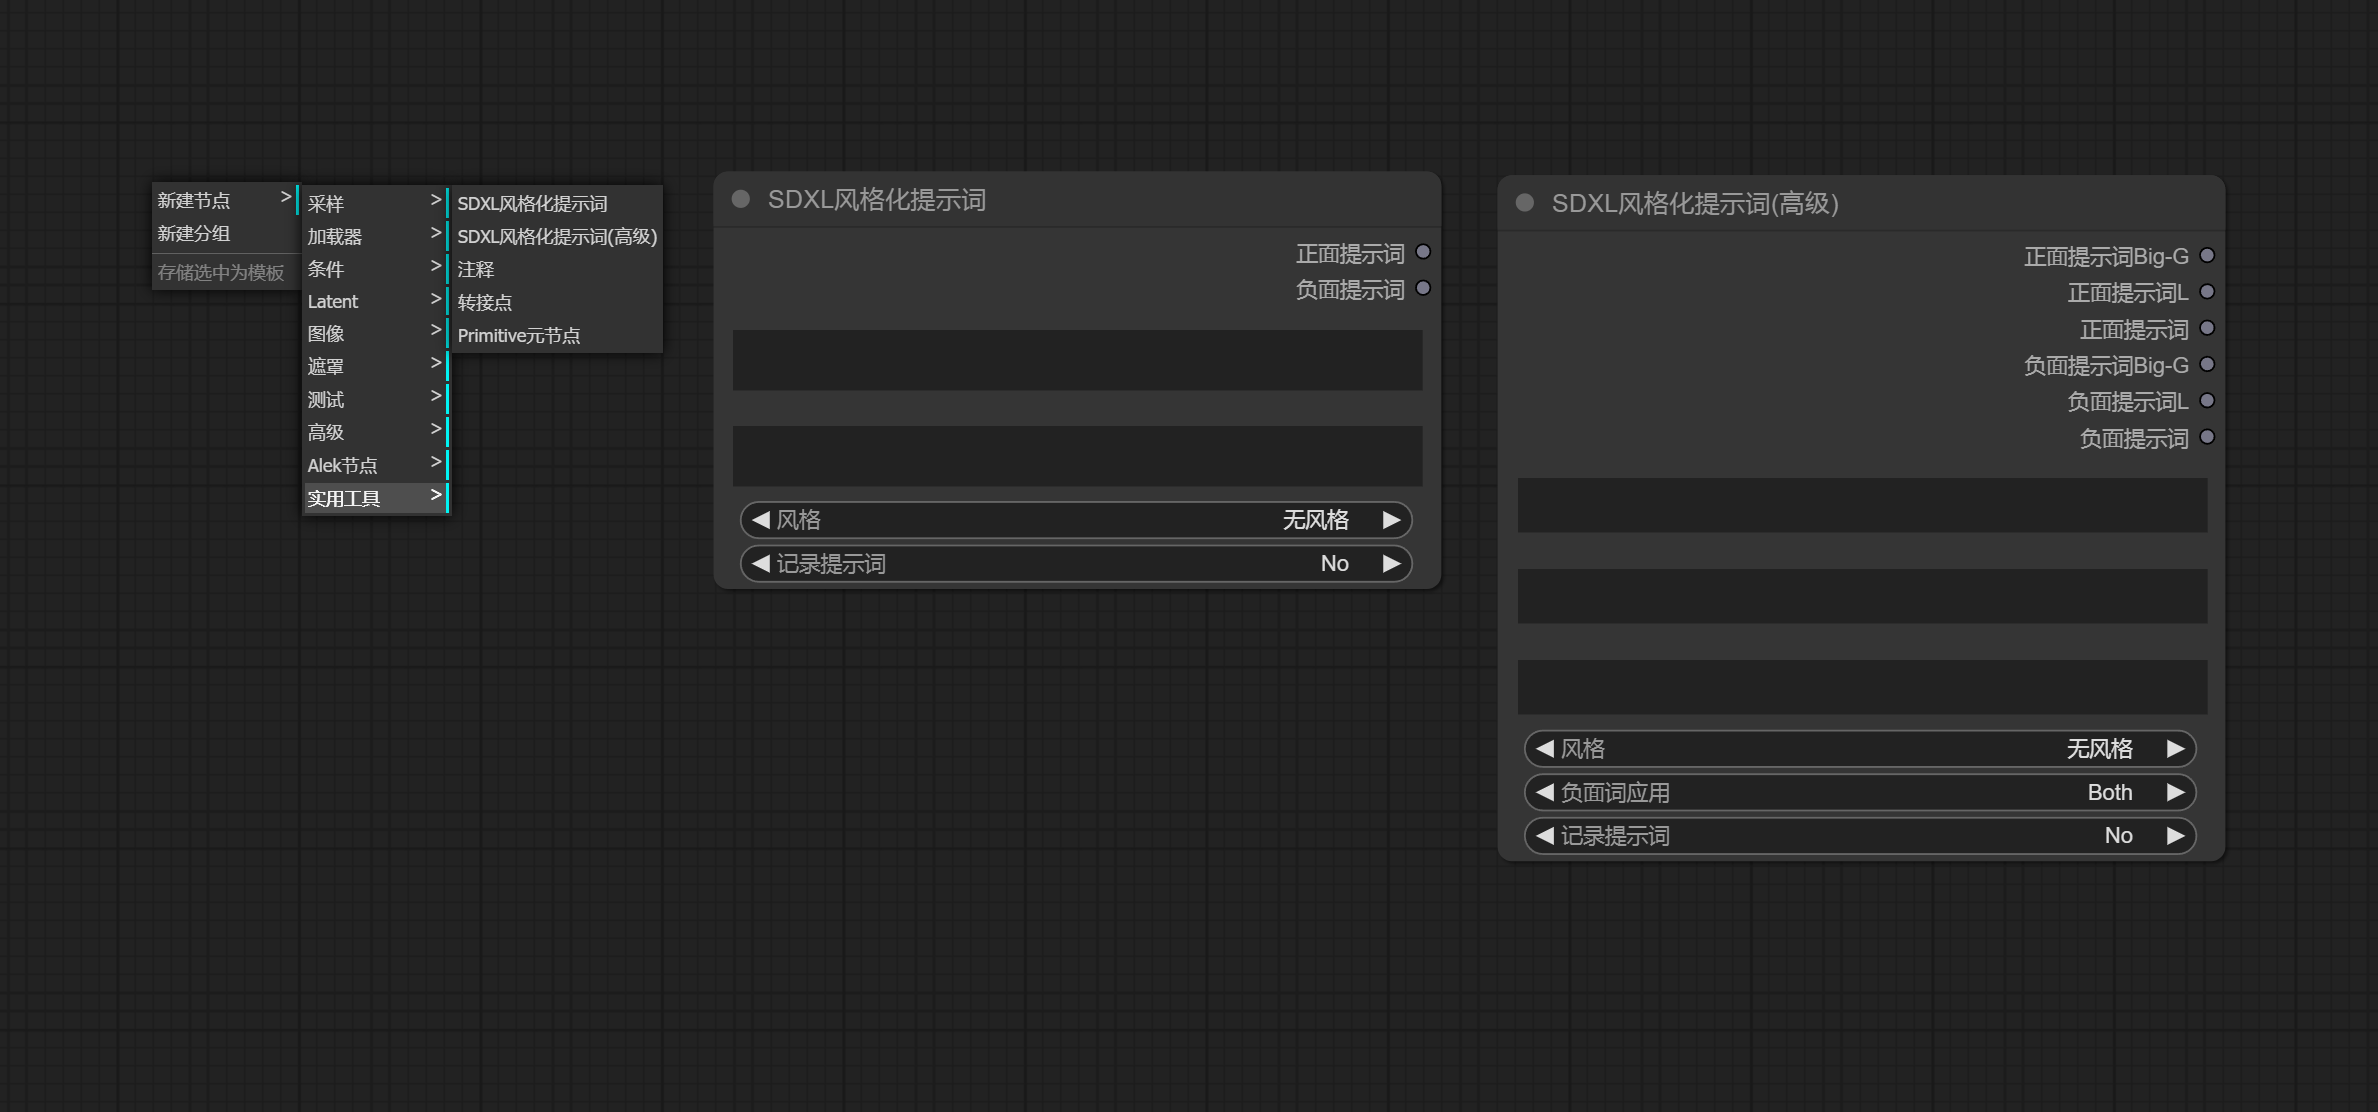Click the 负面提示词Big-G output slot dot
The height and width of the screenshot is (1112, 2378).
coord(2207,365)
